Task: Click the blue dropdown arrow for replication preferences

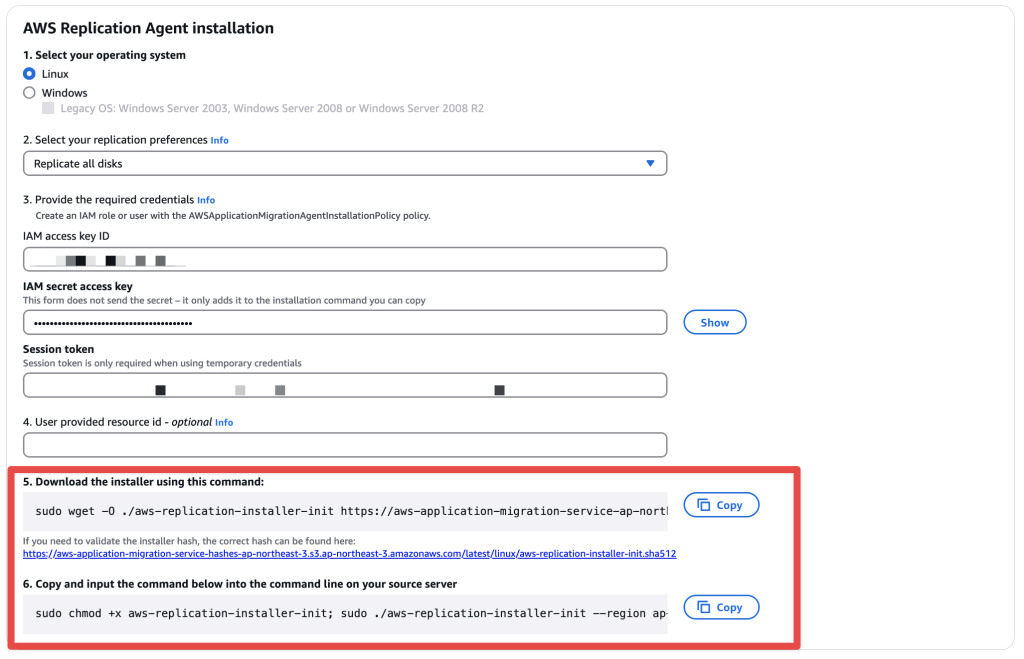Action: pos(650,163)
